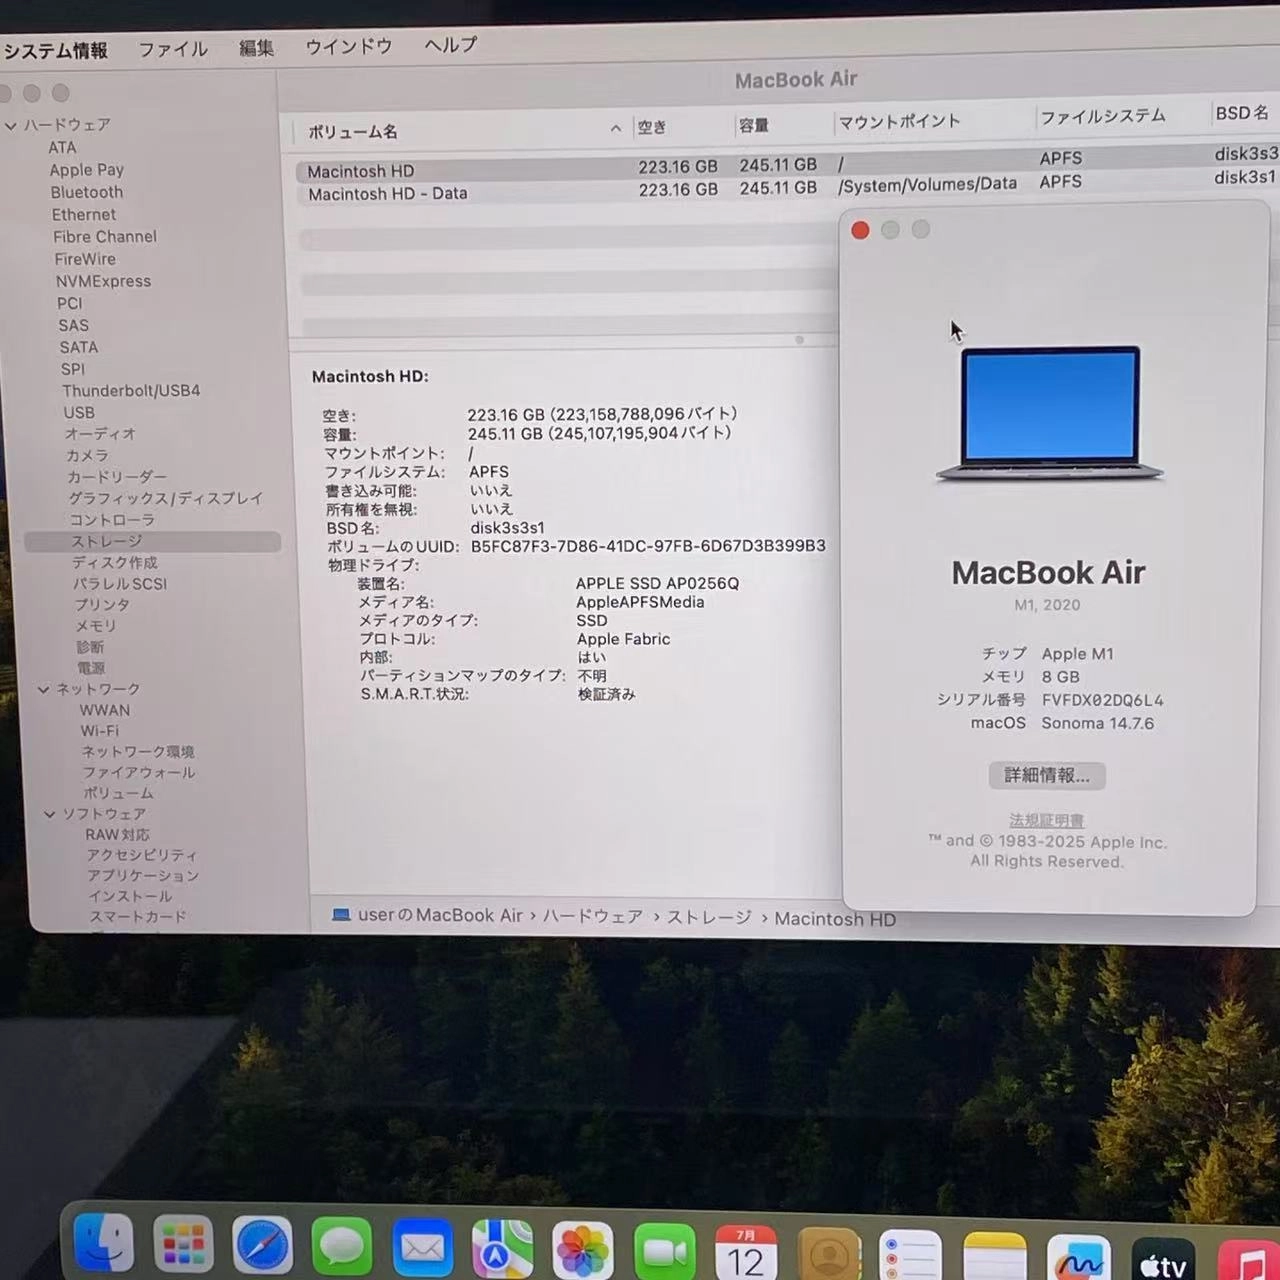Open the ファイル menu

click(x=172, y=47)
